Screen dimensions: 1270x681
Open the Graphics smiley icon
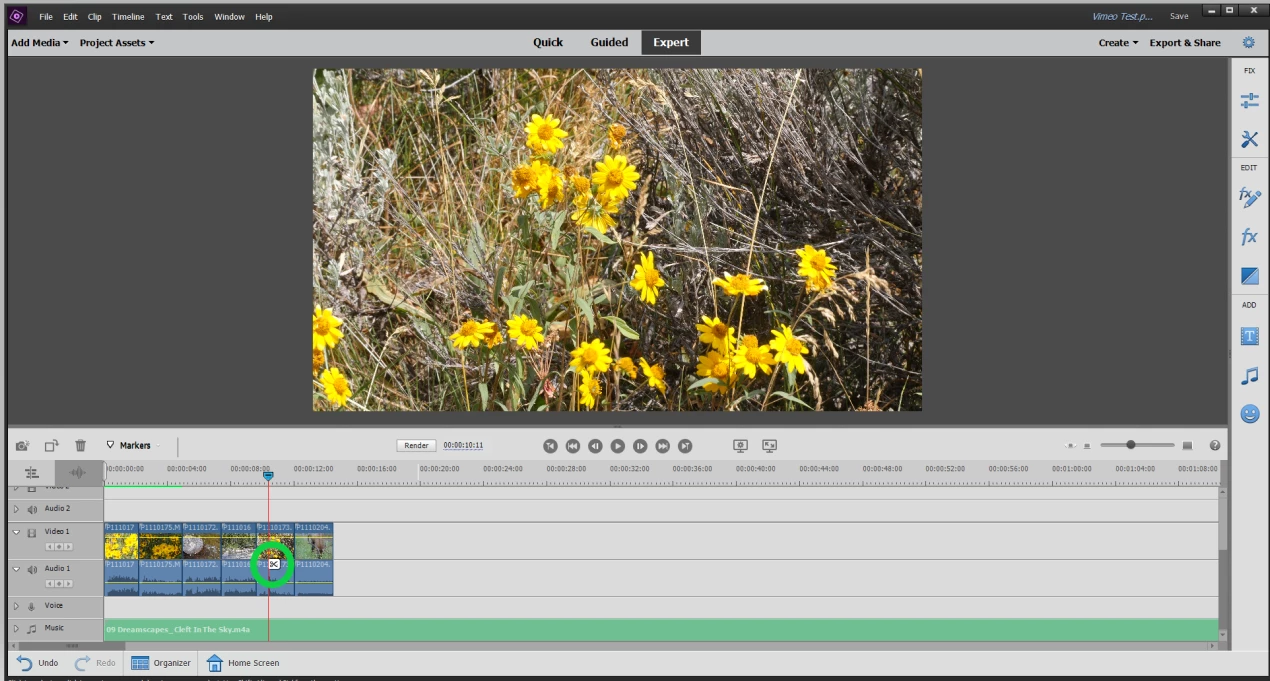point(1249,413)
